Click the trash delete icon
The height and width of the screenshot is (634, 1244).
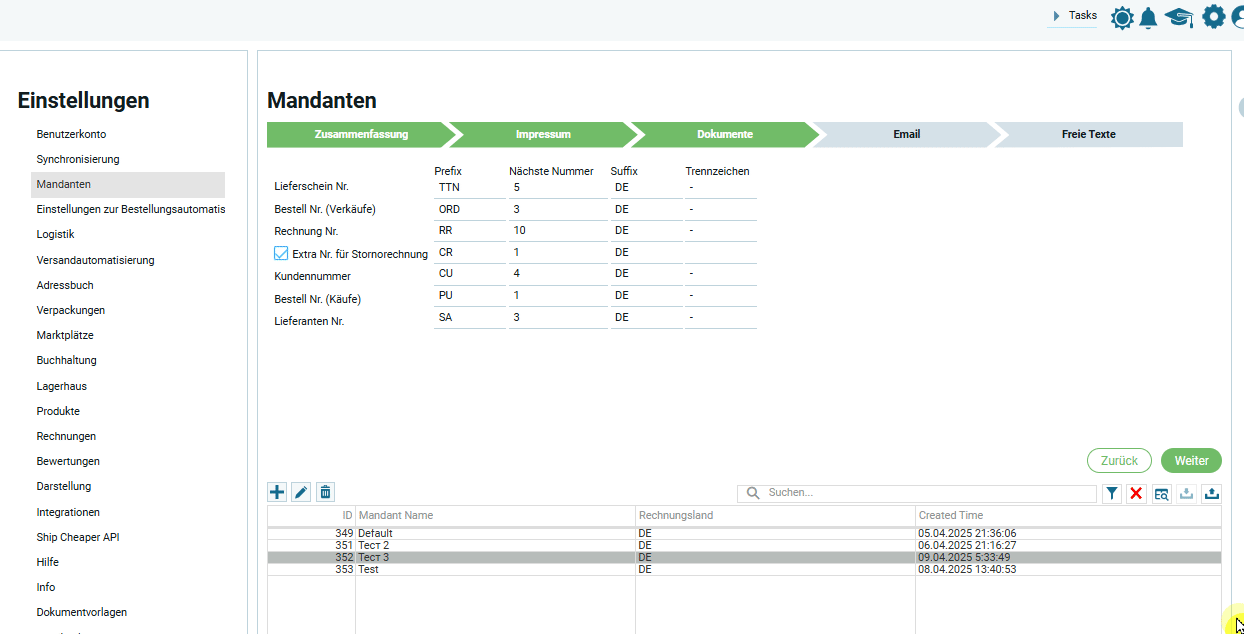click(325, 492)
